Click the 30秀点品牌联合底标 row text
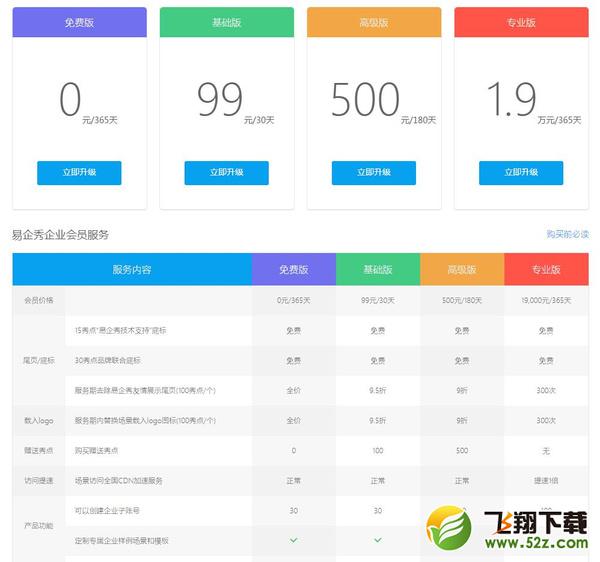600x562 pixels. 108,360
